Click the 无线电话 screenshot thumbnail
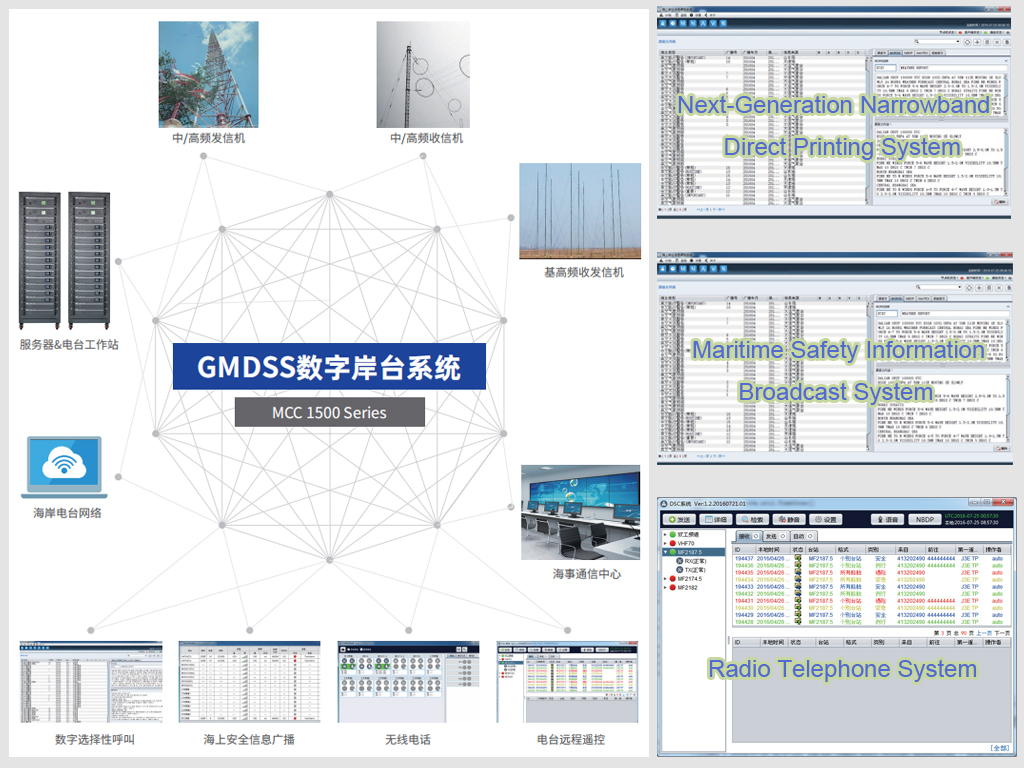 pos(408,682)
